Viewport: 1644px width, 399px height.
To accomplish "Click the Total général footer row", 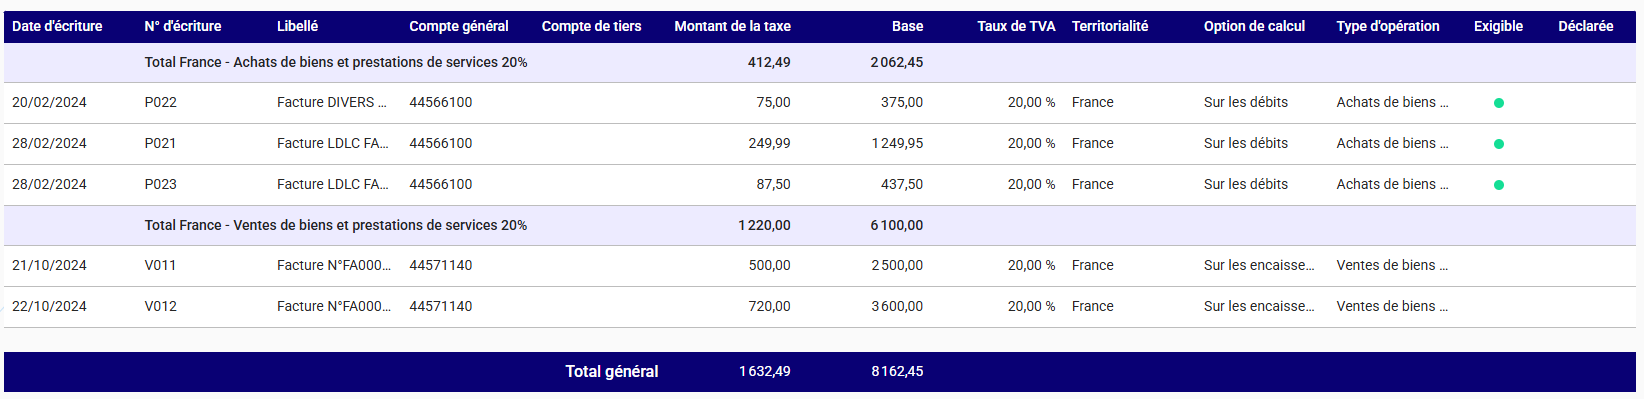I will (820, 371).
